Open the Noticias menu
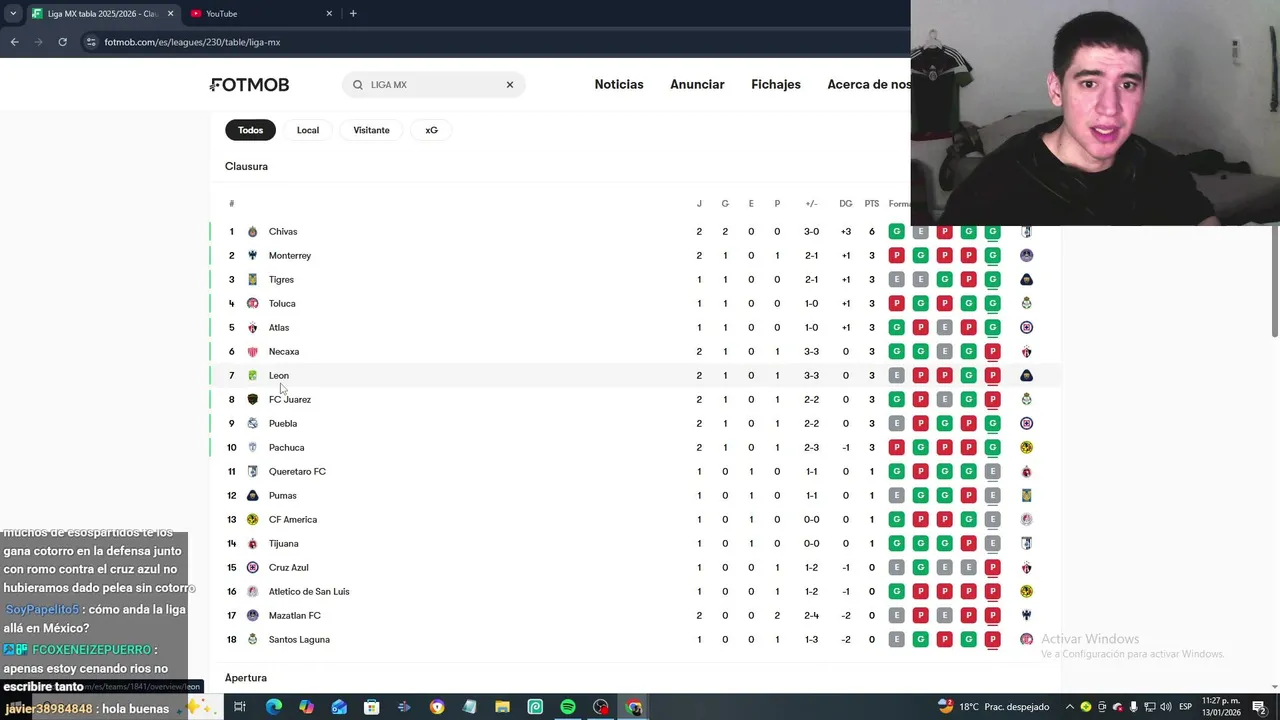The height and width of the screenshot is (720, 1280). 619,85
